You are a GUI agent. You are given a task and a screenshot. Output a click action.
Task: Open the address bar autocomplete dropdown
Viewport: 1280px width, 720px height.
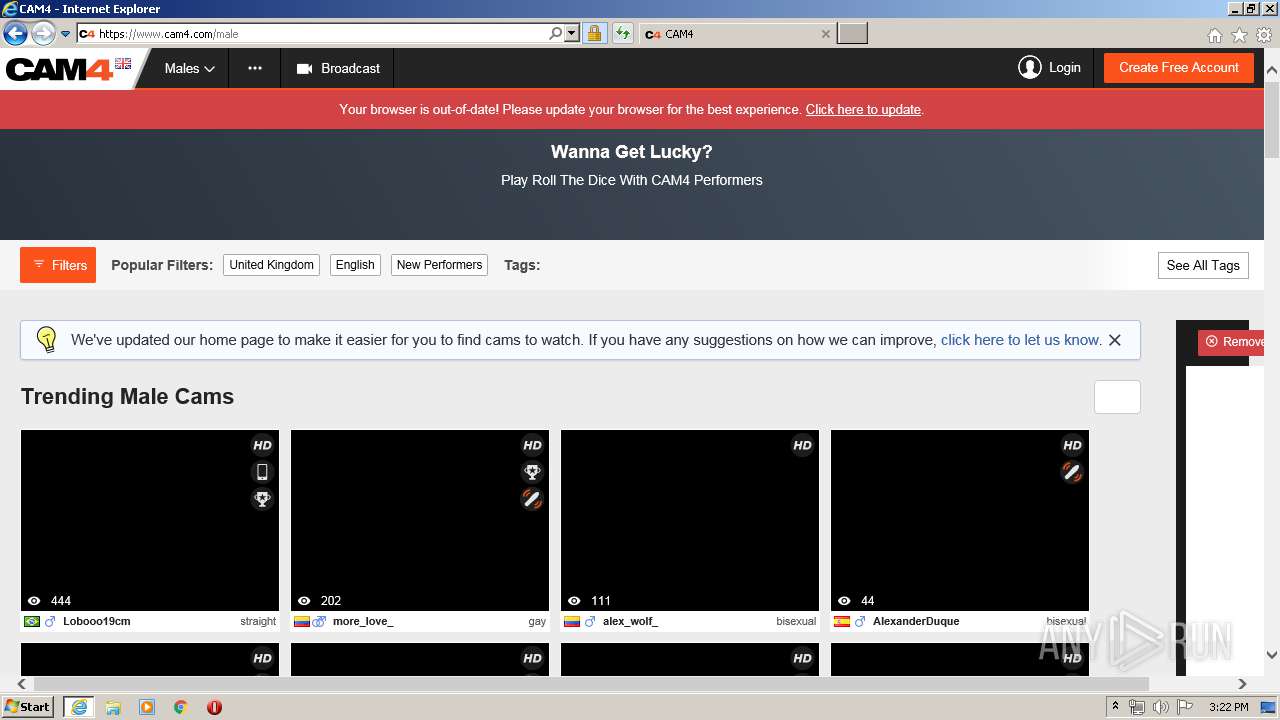(572, 34)
